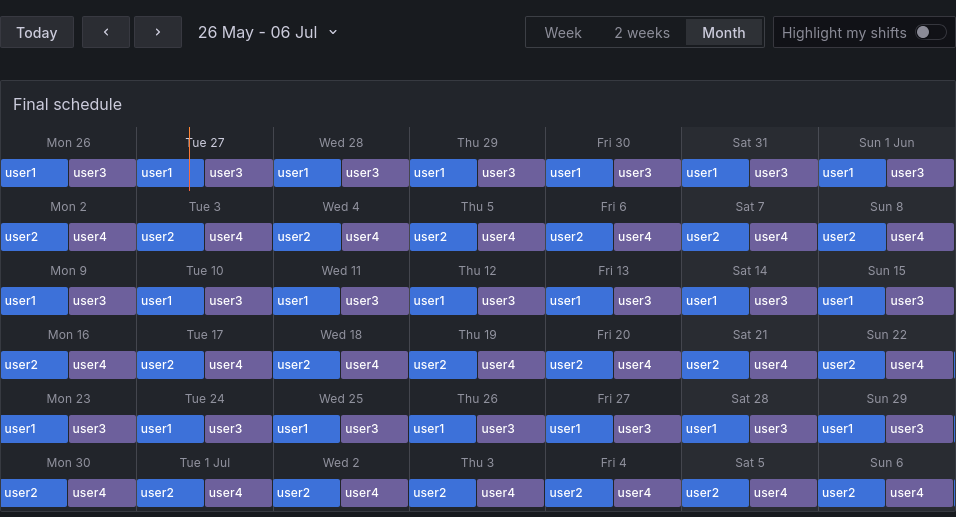Open user1 shift on Wed 11
The width and height of the screenshot is (956, 517).
pyautogui.click(x=307, y=301)
